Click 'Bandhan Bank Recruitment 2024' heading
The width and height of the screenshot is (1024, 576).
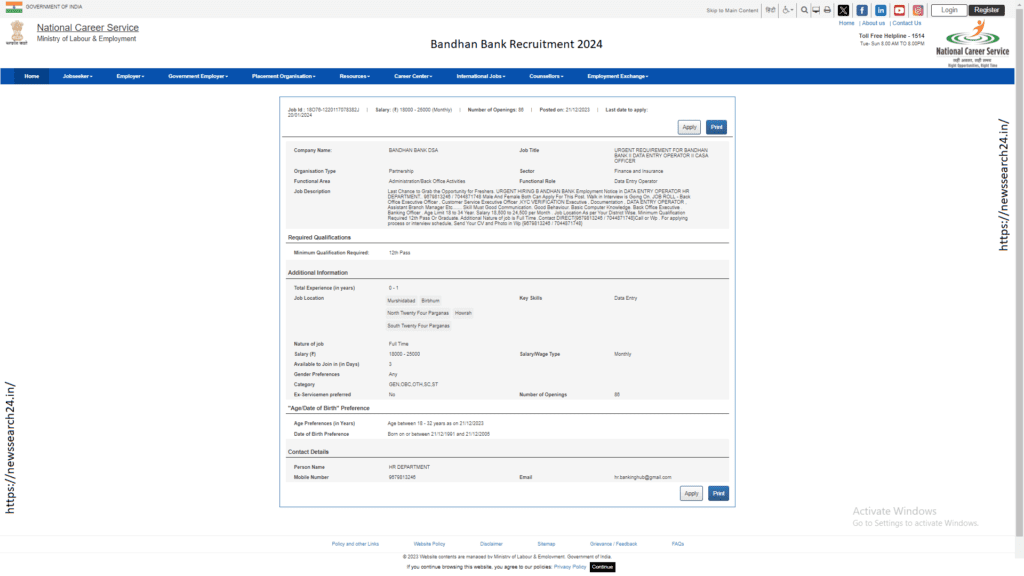click(516, 44)
